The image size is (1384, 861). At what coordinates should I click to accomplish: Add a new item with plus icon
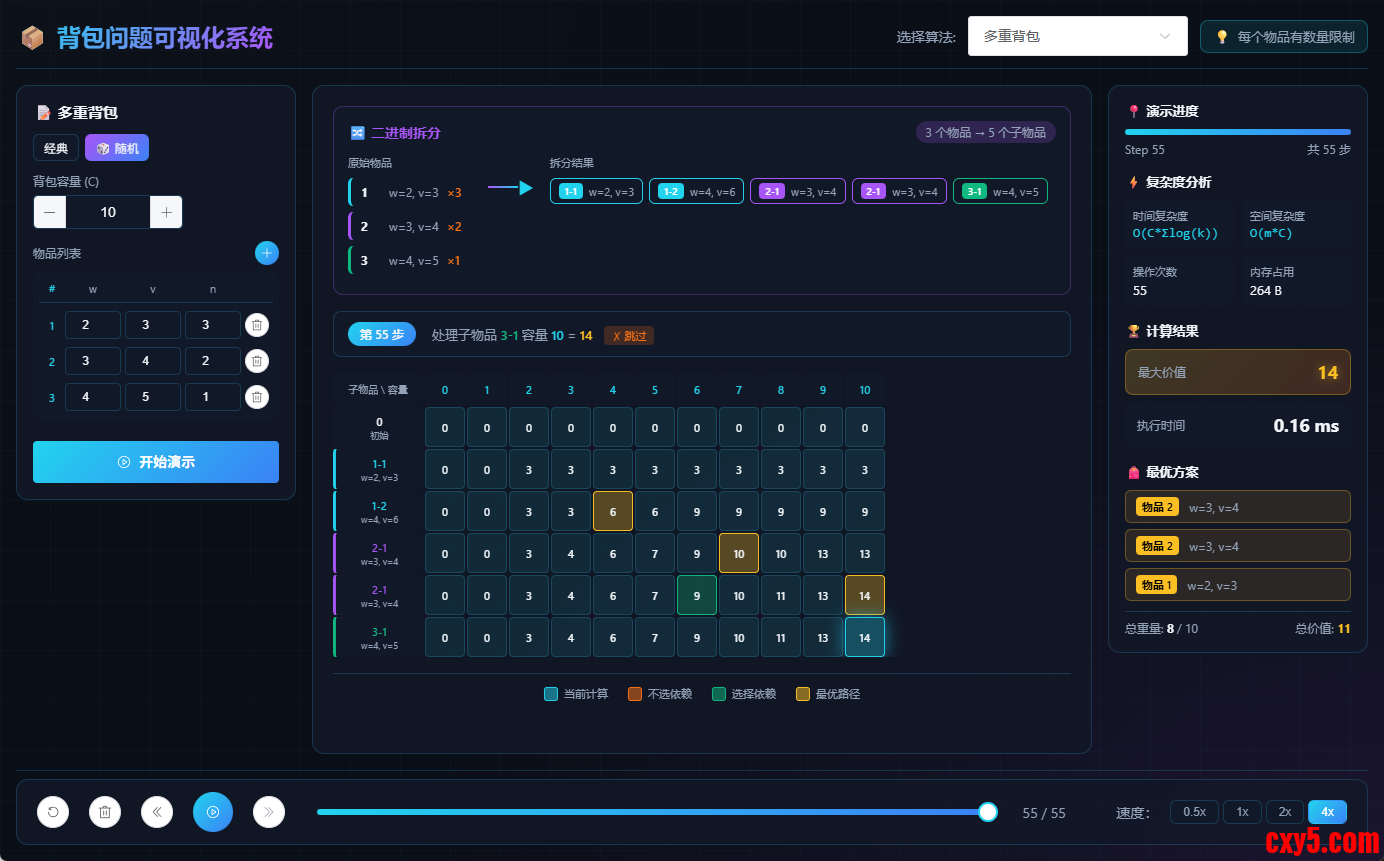pyautogui.click(x=266, y=253)
